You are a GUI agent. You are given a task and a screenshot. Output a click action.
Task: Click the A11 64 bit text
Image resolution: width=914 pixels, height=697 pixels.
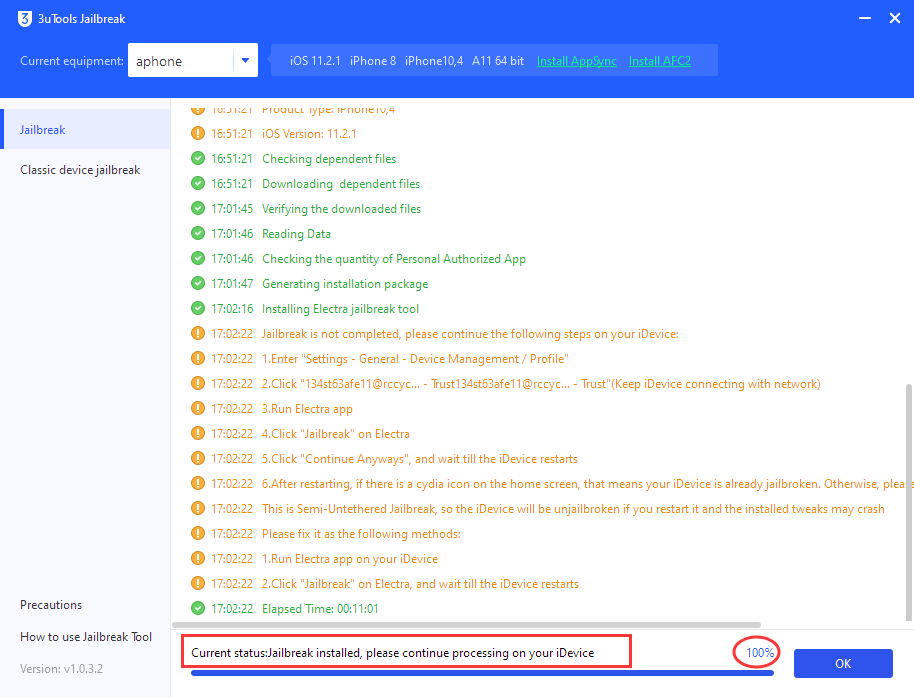click(x=497, y=61)
